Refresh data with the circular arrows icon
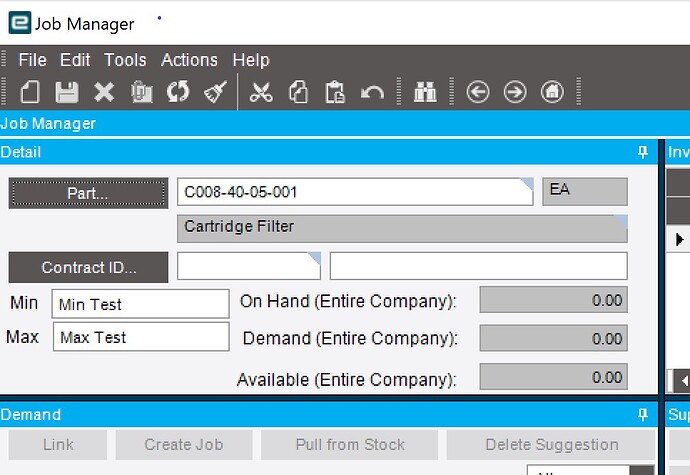Screen dimensions: 690x475 click(178, 92)
